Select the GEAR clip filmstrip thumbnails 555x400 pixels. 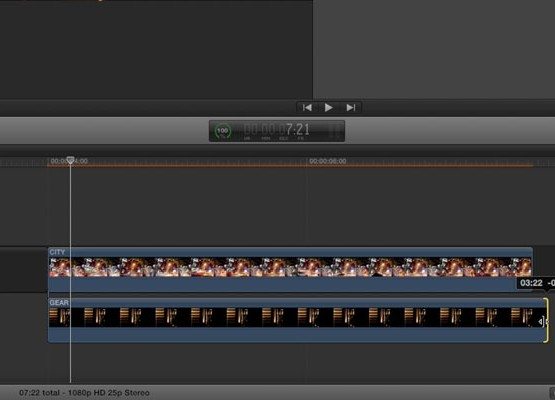click(297, 317)
